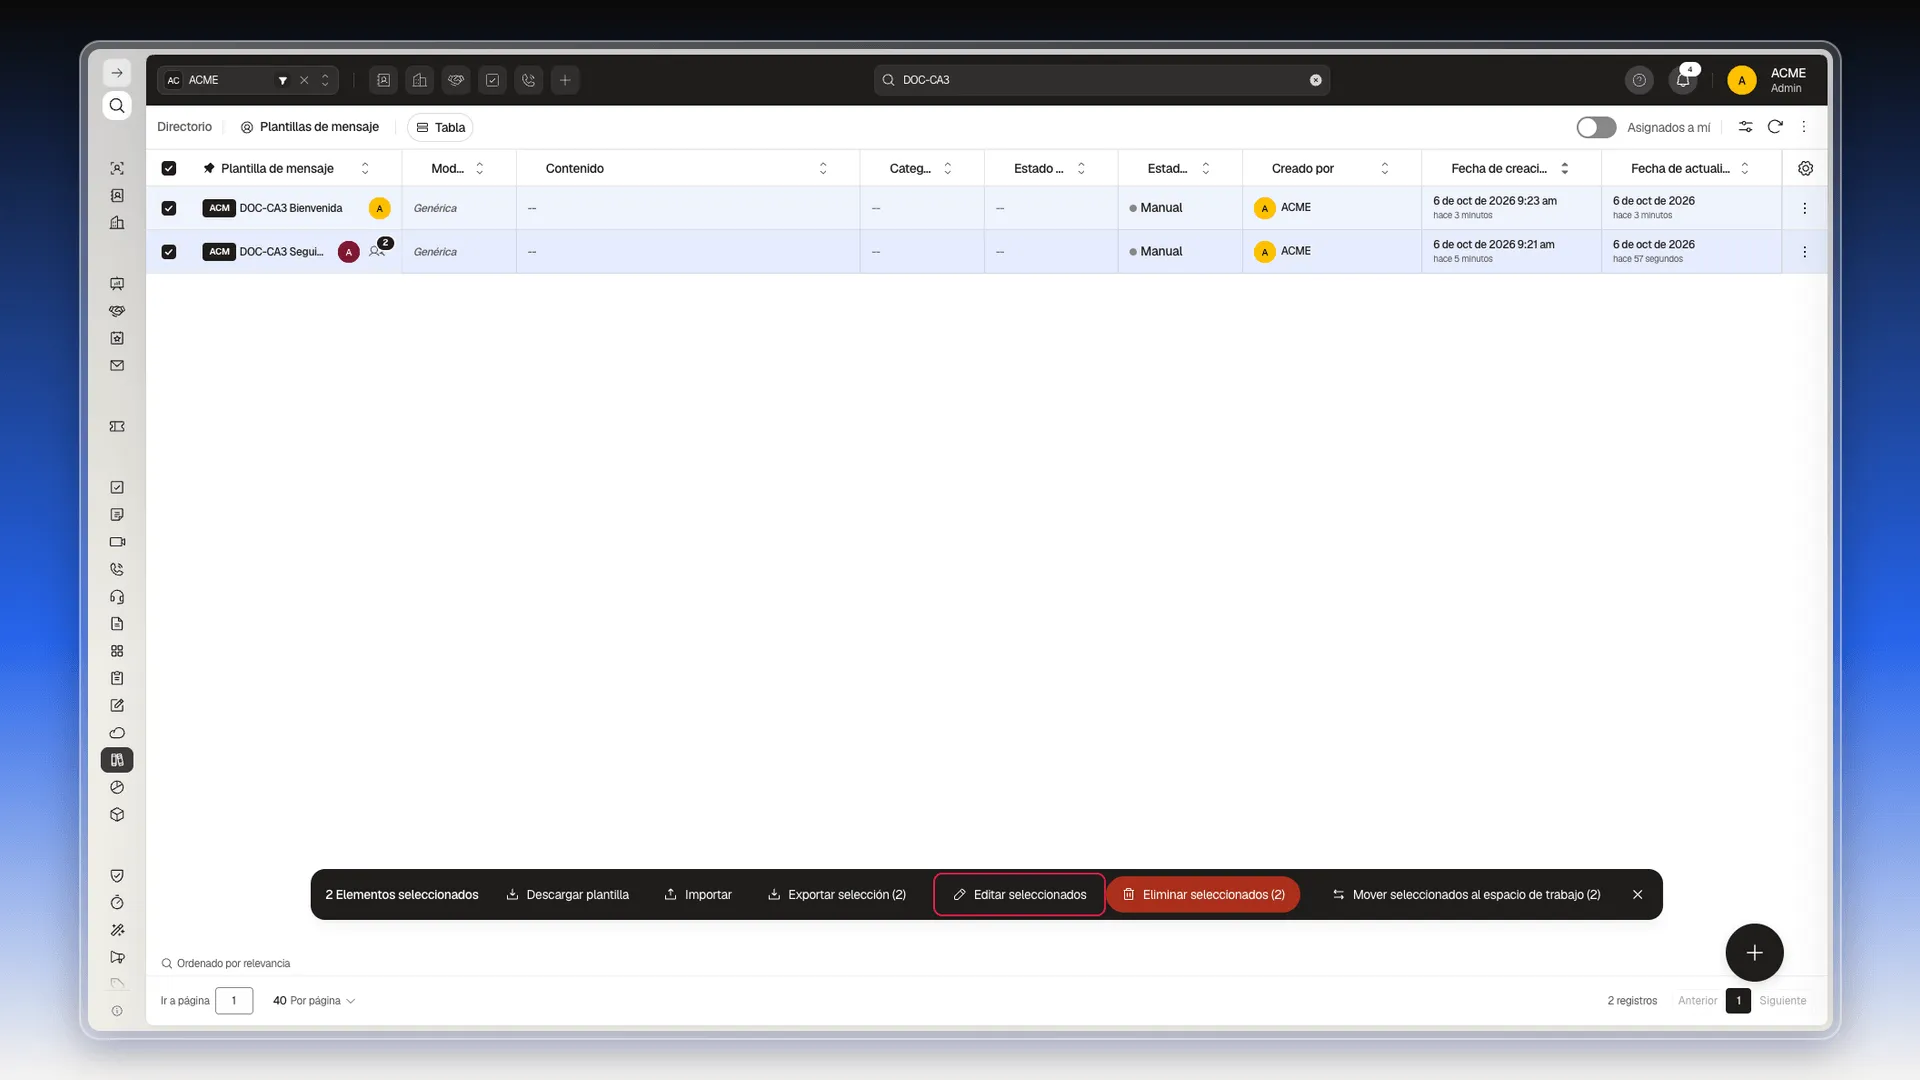This screenshot has height=1080, width=1920.
Task: Uncheck the select-all header checkbox
Action: pos(169,168)
